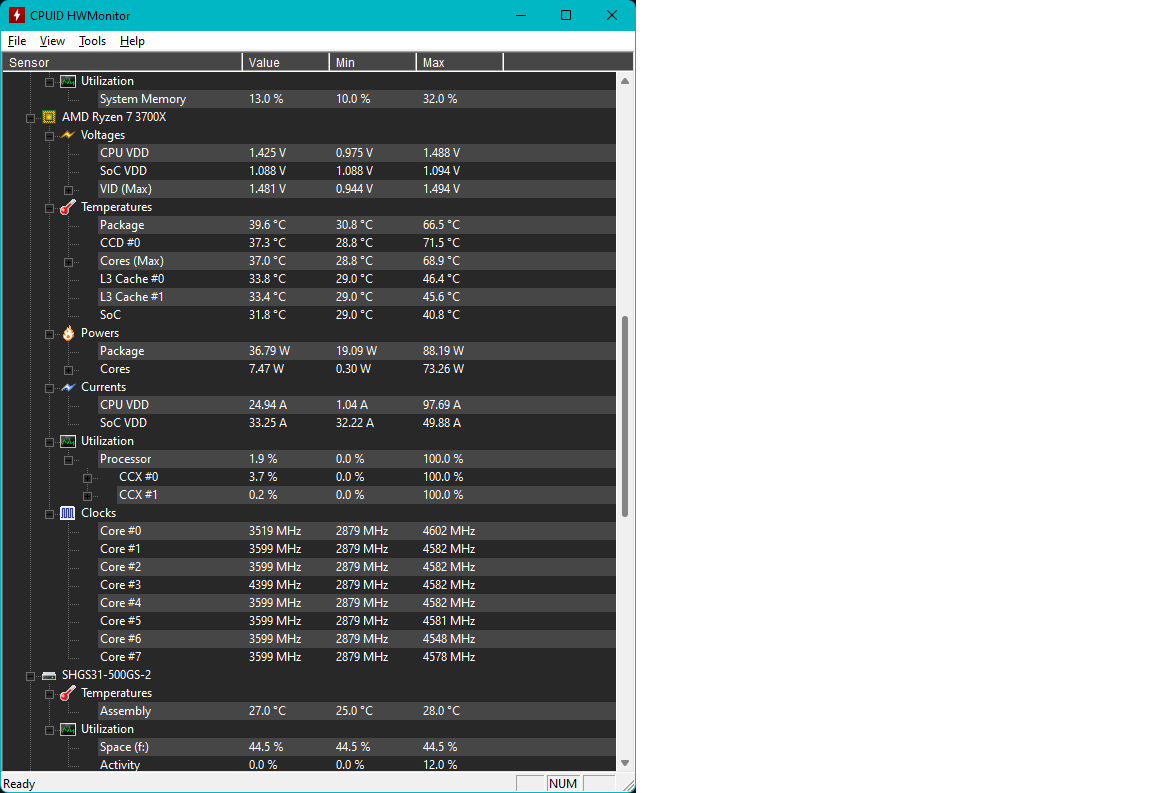This screenshot has height=793, width=1152.
Task: Select the SoC VDD current row
Action: [x=356, y=423]
